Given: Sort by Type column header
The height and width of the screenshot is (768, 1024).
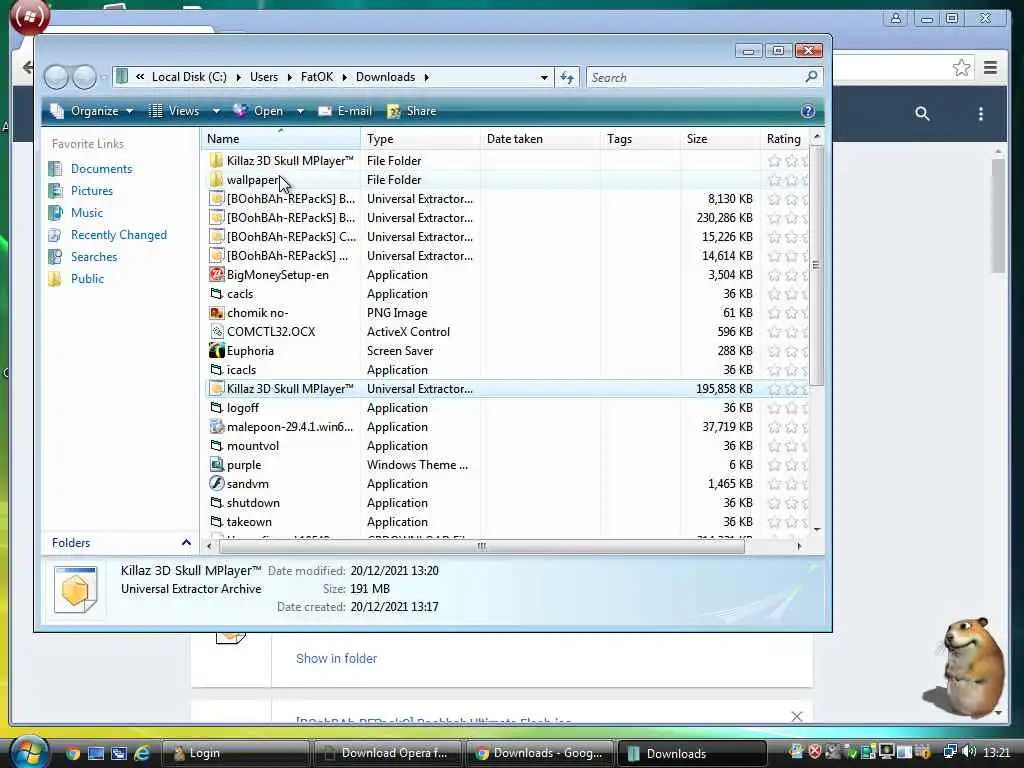Looking at the screenshot, I should [420, 138].
